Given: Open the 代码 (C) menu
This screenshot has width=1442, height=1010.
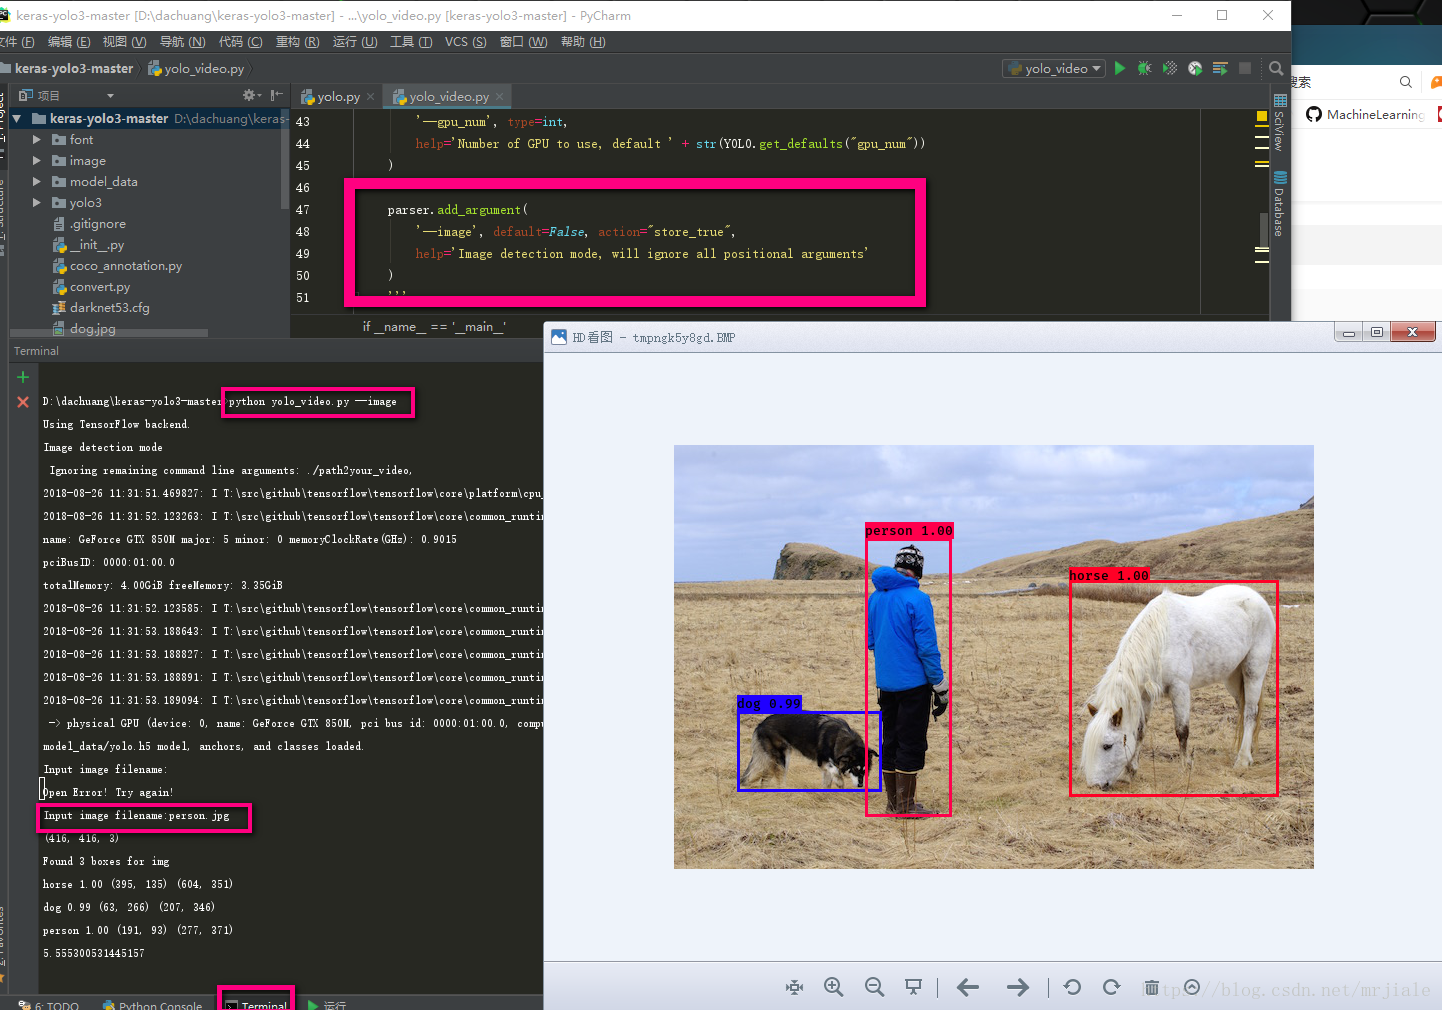Looking at the screenshot, I should [x=240, y=42].
